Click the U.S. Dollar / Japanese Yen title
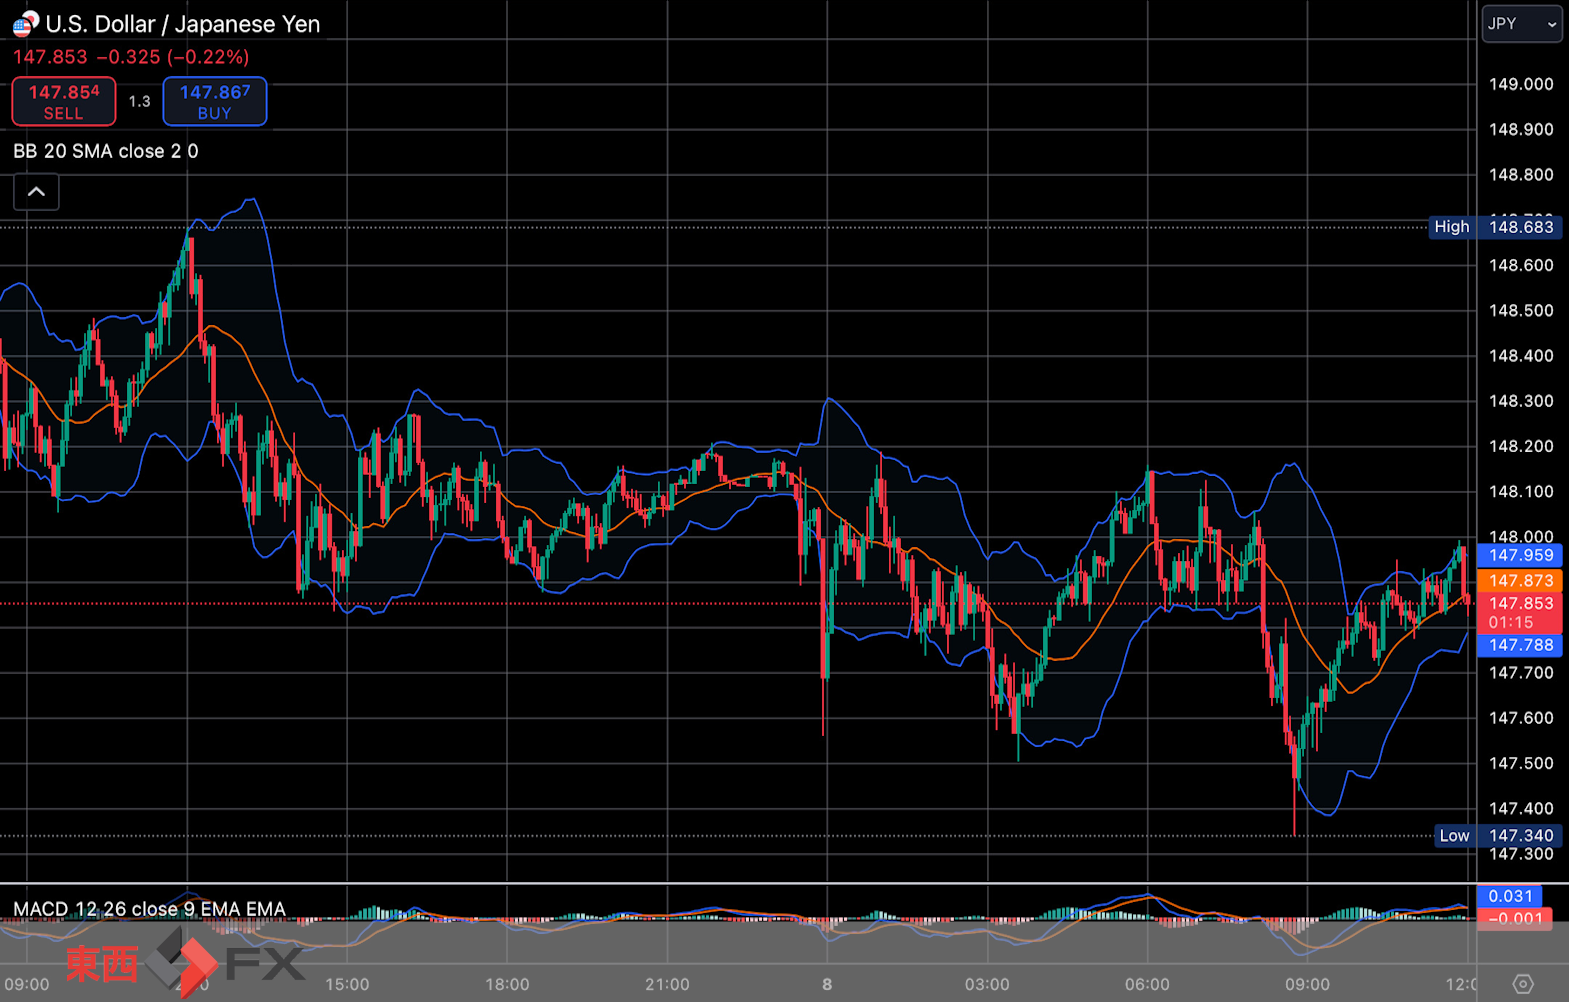 click(x=183, y=24)
